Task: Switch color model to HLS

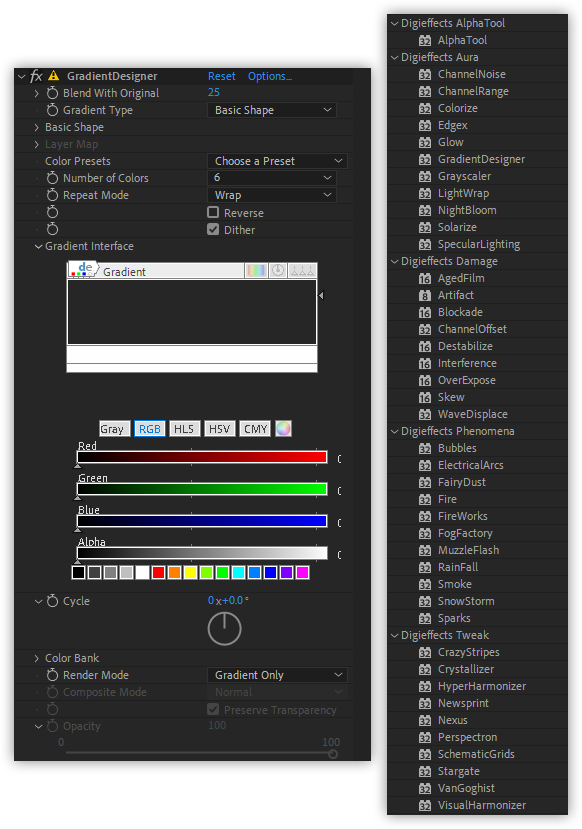Action: pyautogui.click(x=184, y=429)
